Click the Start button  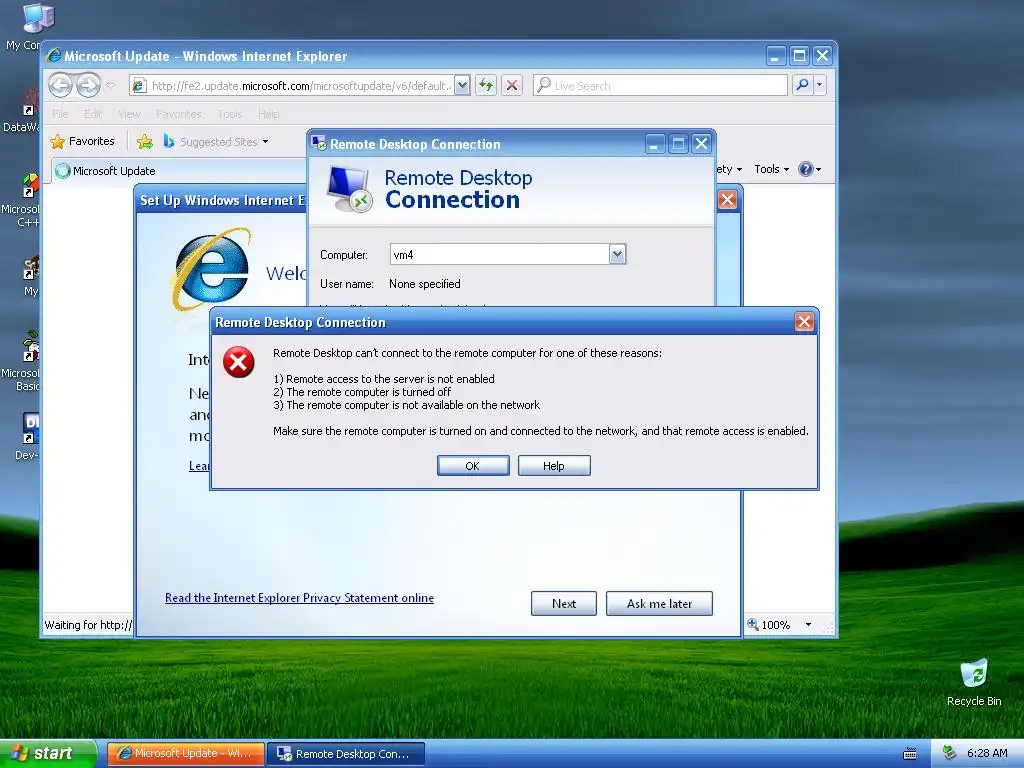click(49, 754)
